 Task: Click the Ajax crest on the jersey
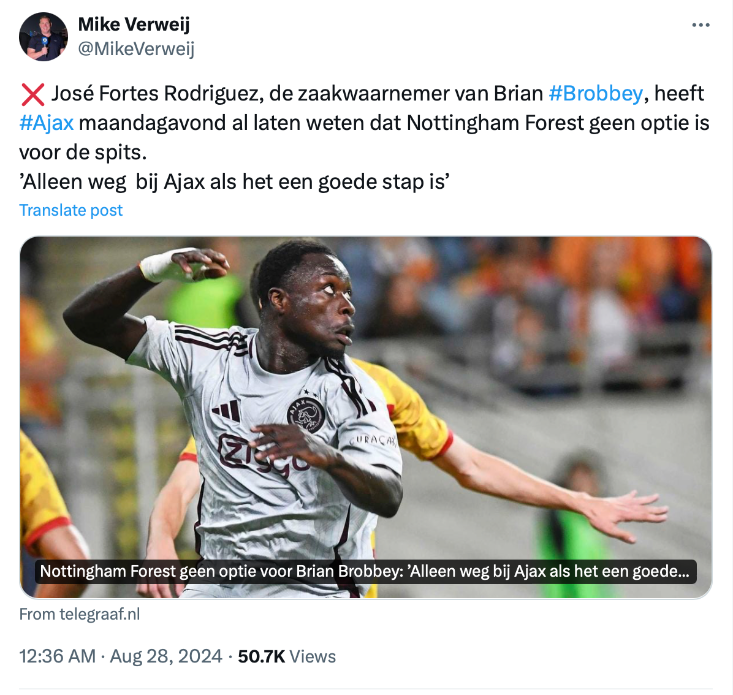pyautogui.click(x=306, y=415)
